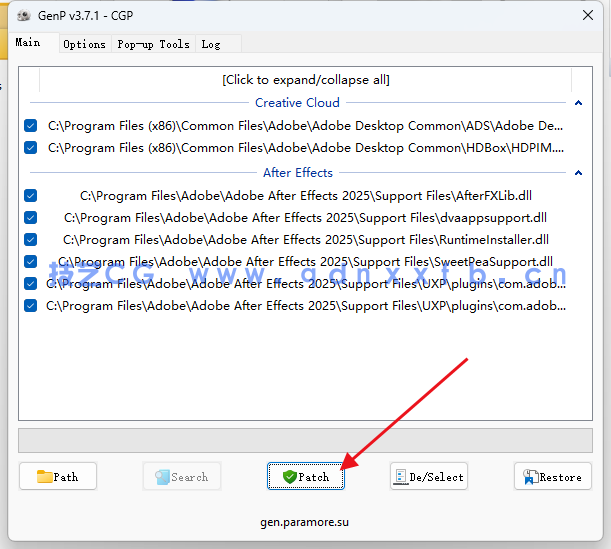Viewport: 611px width, 549px height.
Task: Collapse the After Effects group arrow
Action: 578,173
